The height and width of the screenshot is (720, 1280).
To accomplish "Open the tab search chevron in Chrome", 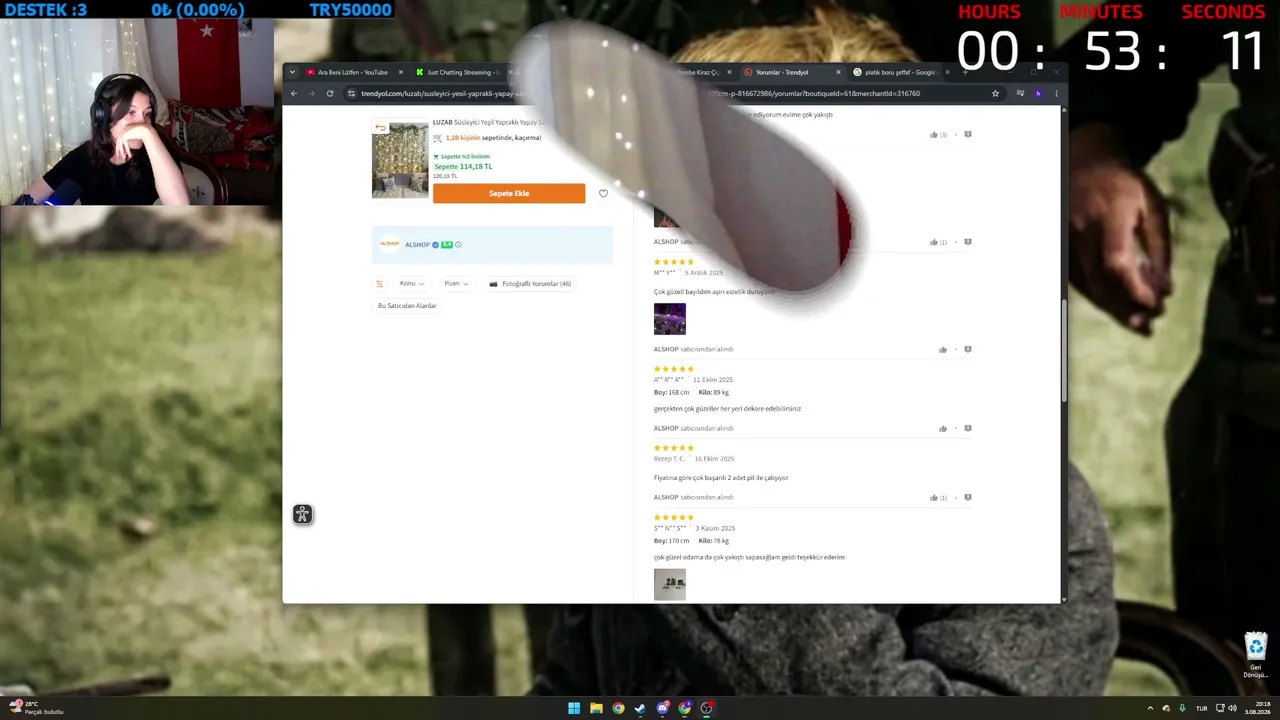I will click(292, 72).
